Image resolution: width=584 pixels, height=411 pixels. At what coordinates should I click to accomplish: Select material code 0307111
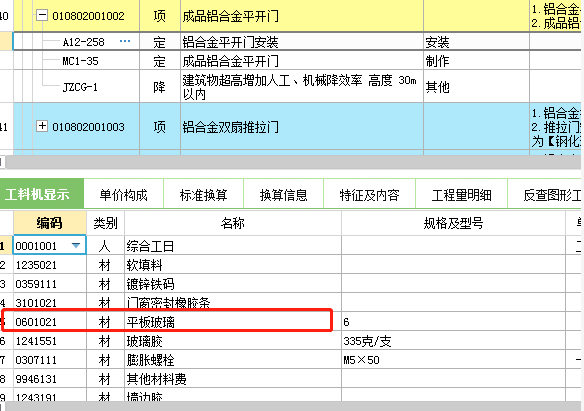[x=50, y=360]
